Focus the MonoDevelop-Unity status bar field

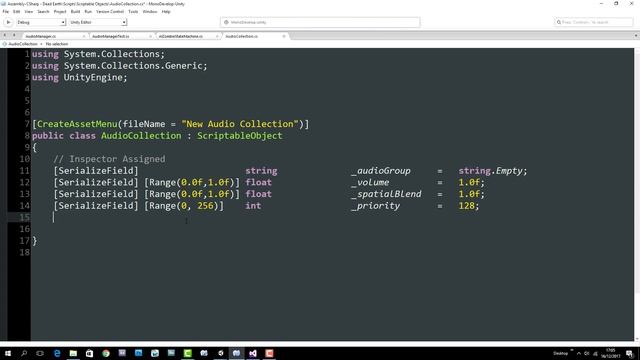320,22
